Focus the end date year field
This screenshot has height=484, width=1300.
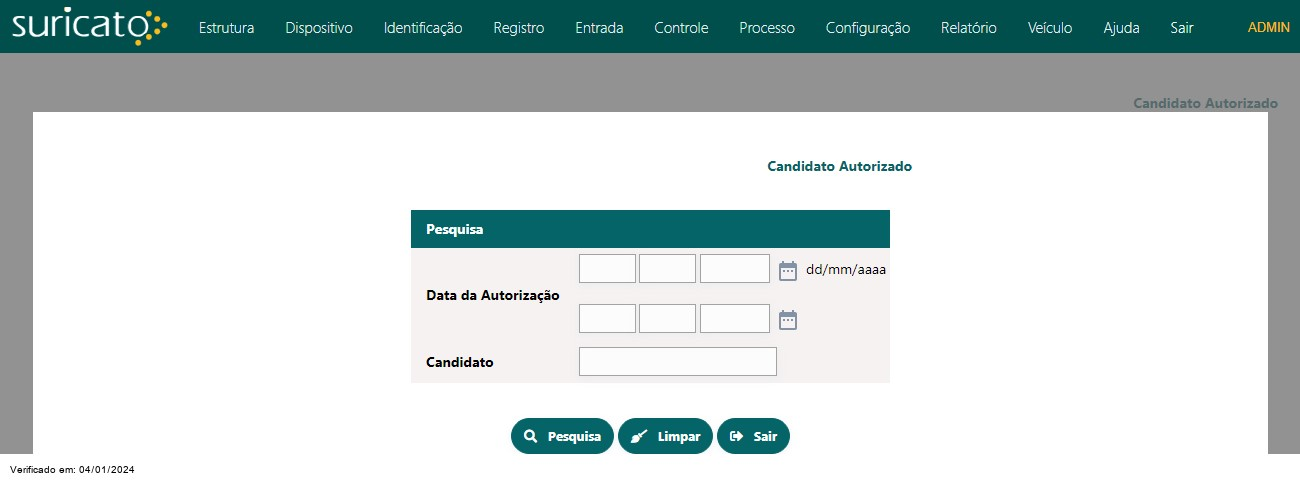point(735,318)
